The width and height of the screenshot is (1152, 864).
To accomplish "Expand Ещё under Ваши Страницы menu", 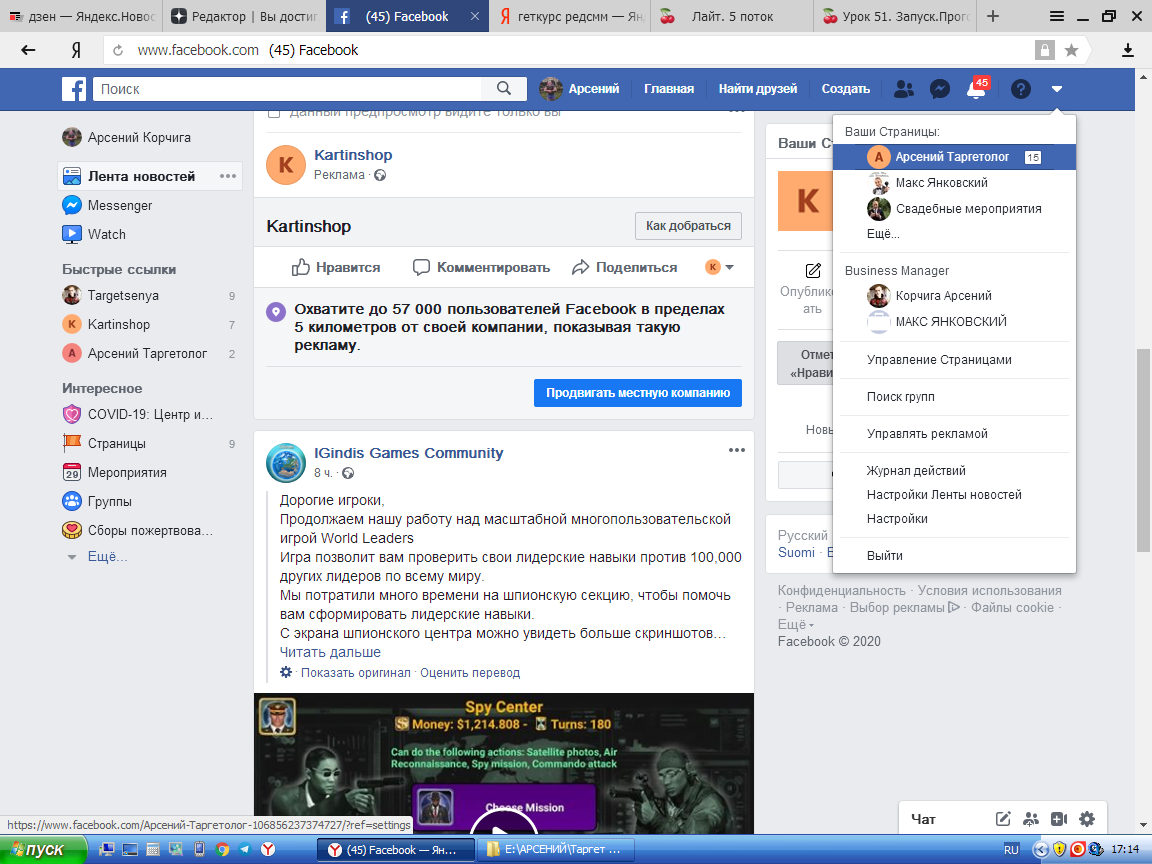I will coord(883,234).
